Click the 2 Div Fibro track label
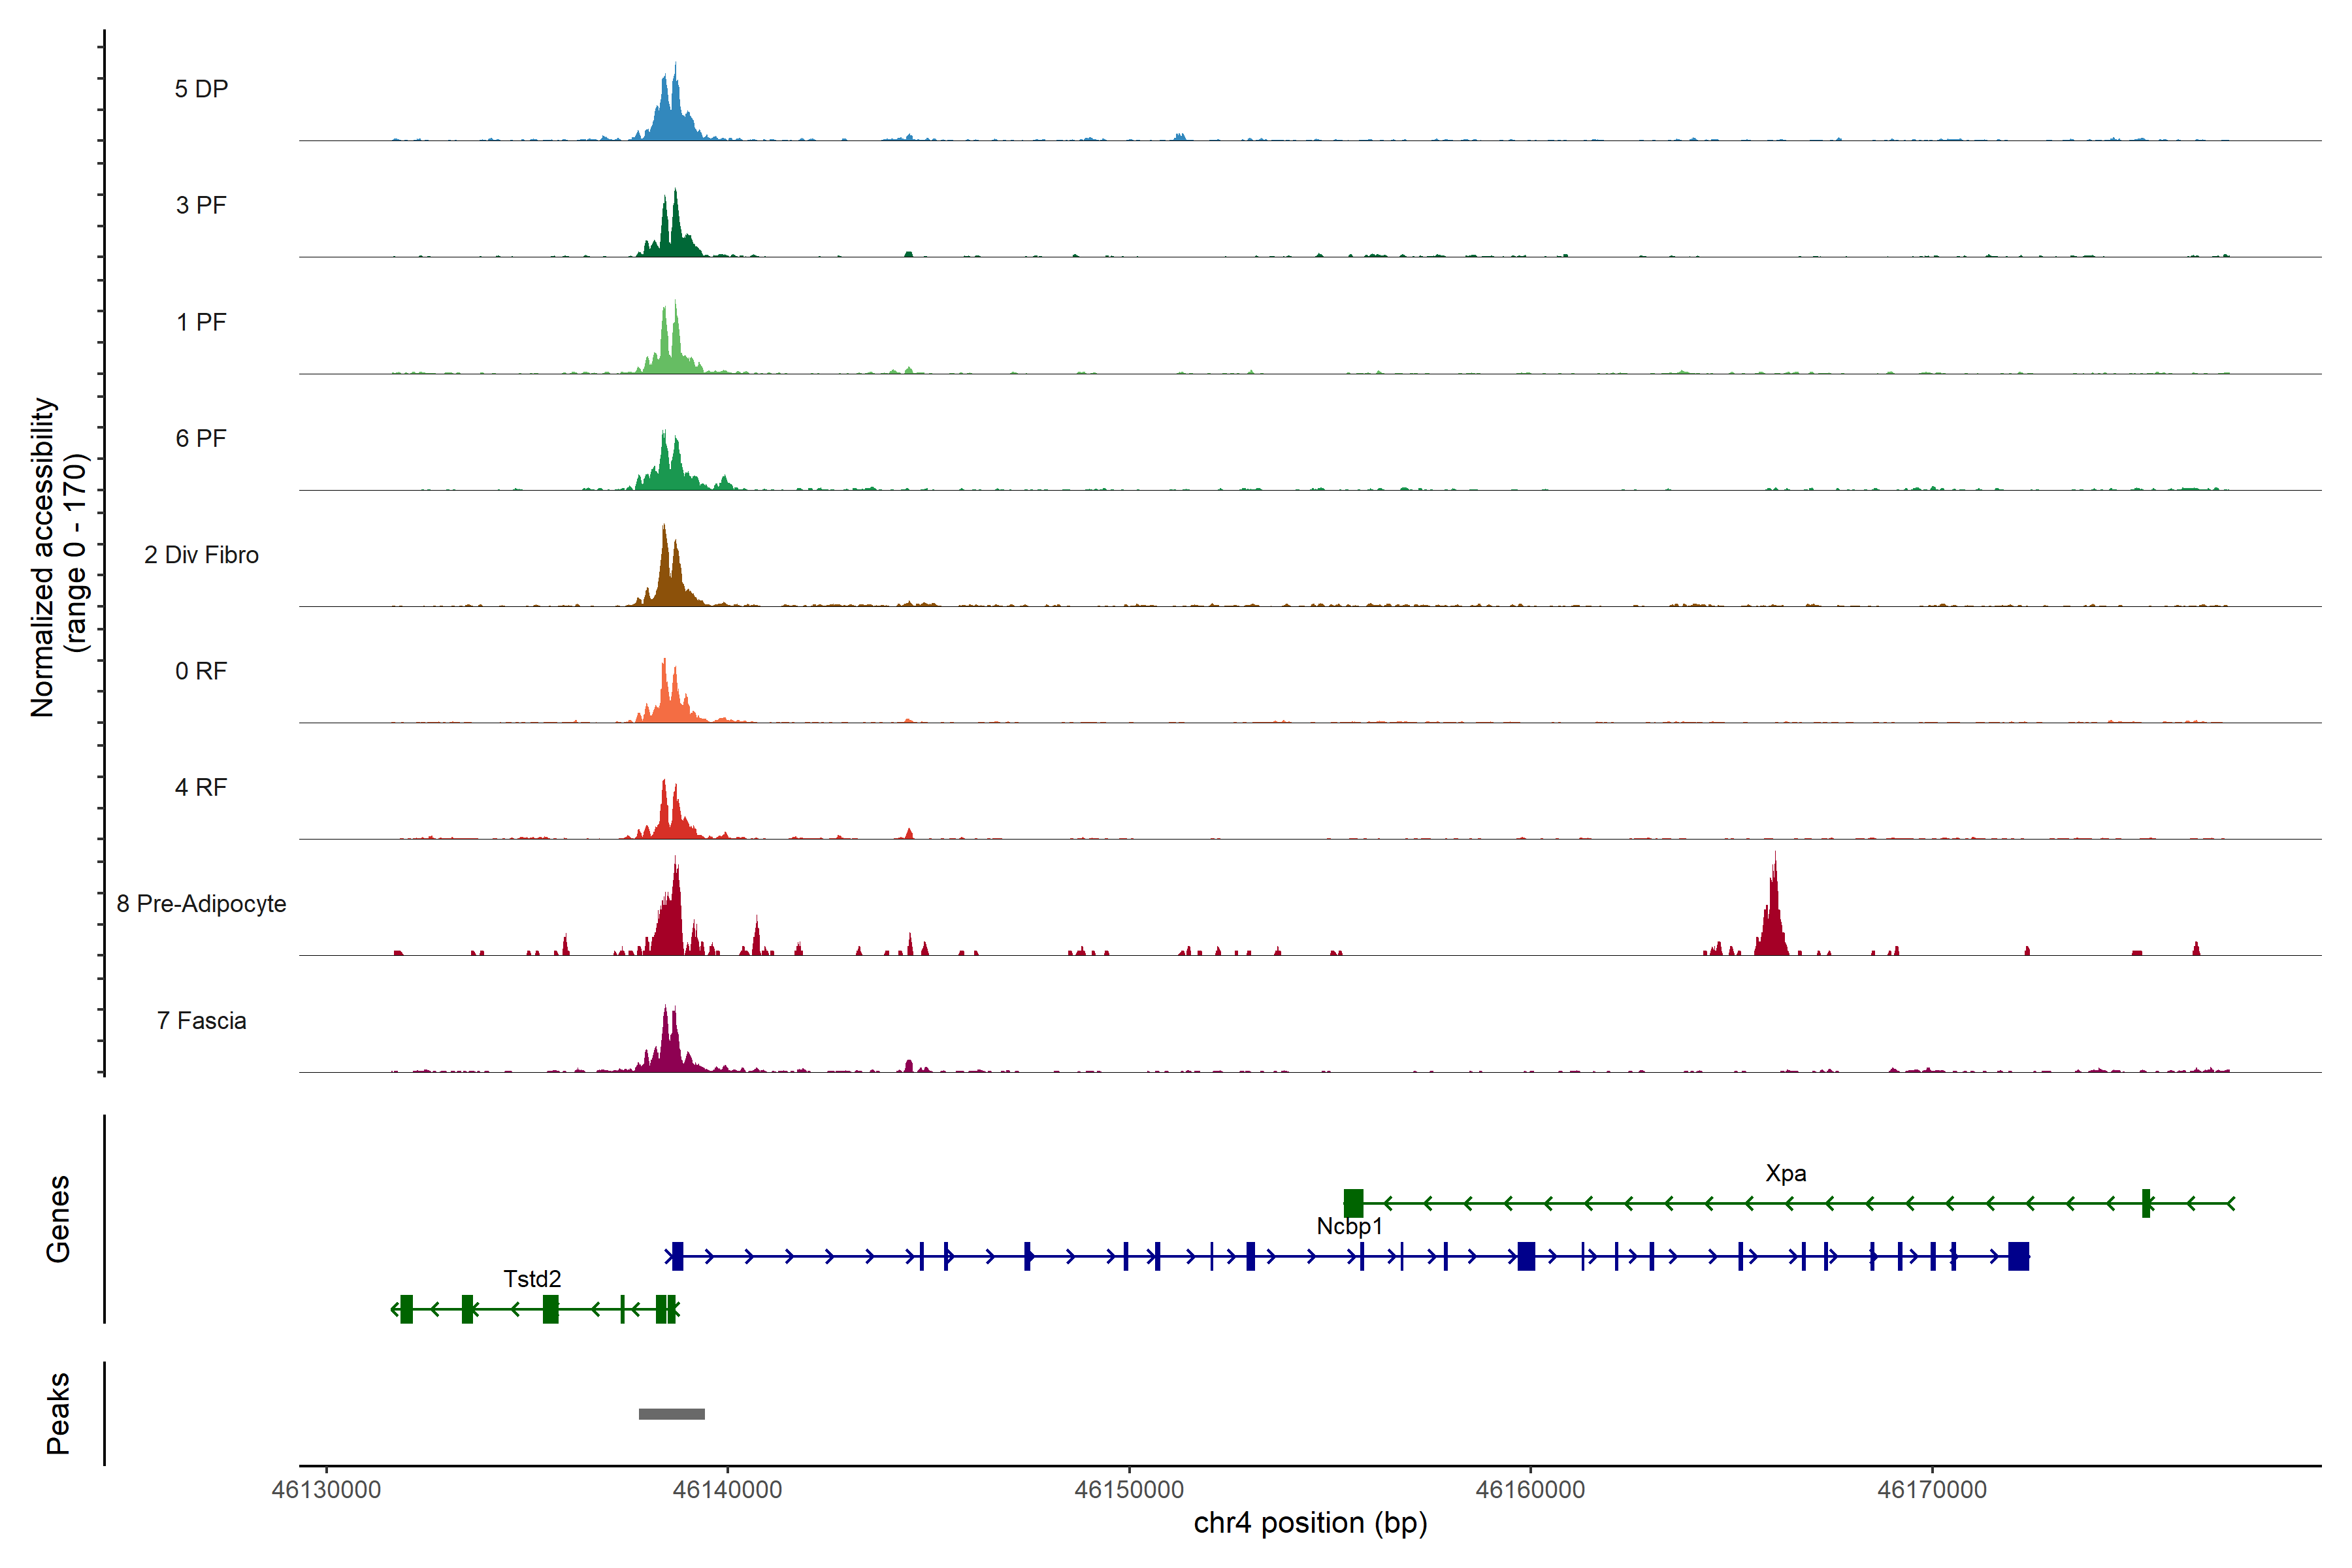2352x1568 pixels. click(x=201, y=555)
